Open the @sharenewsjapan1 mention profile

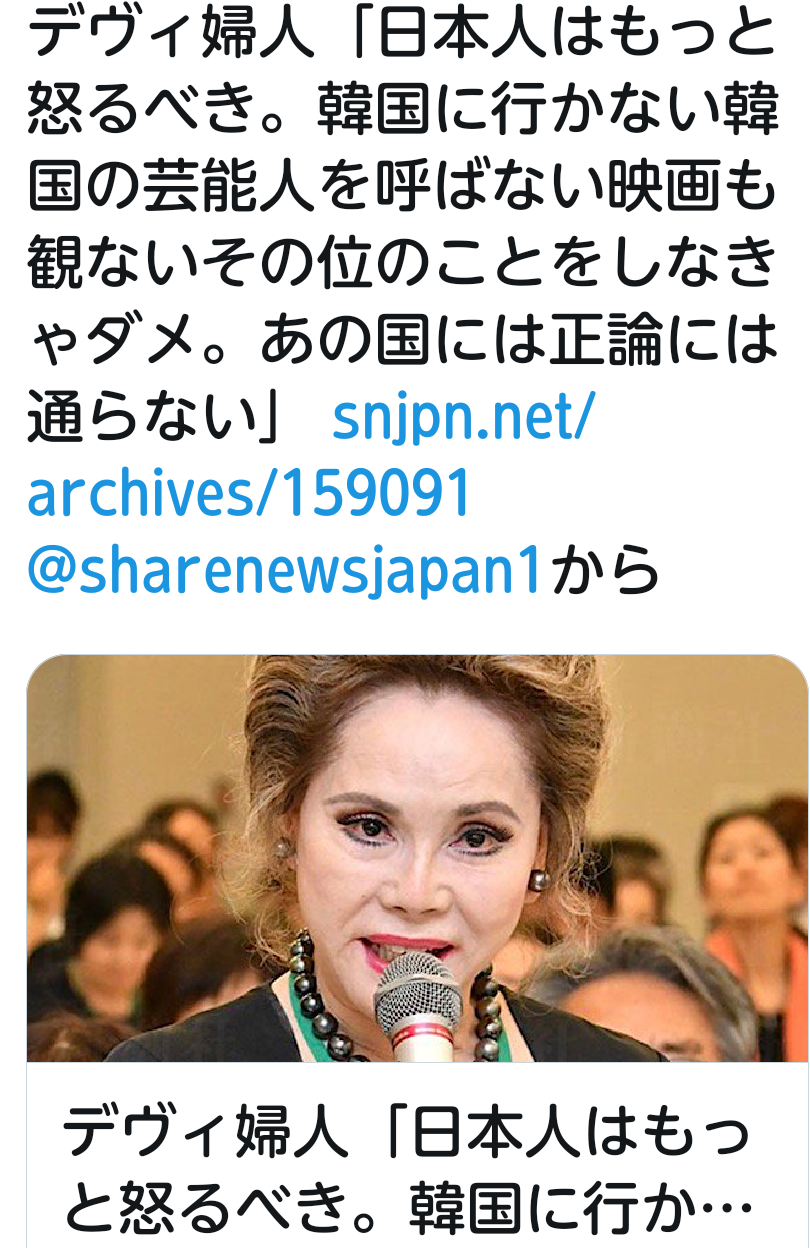click(284, 570)
